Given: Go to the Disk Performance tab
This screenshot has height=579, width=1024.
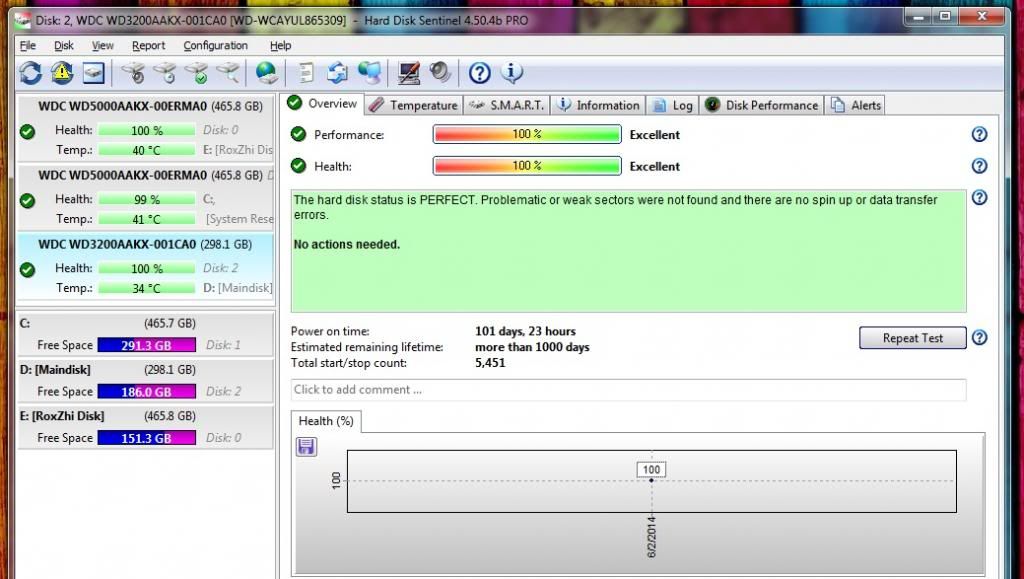Looking at the screenshot, I should (x=761, y=105).
